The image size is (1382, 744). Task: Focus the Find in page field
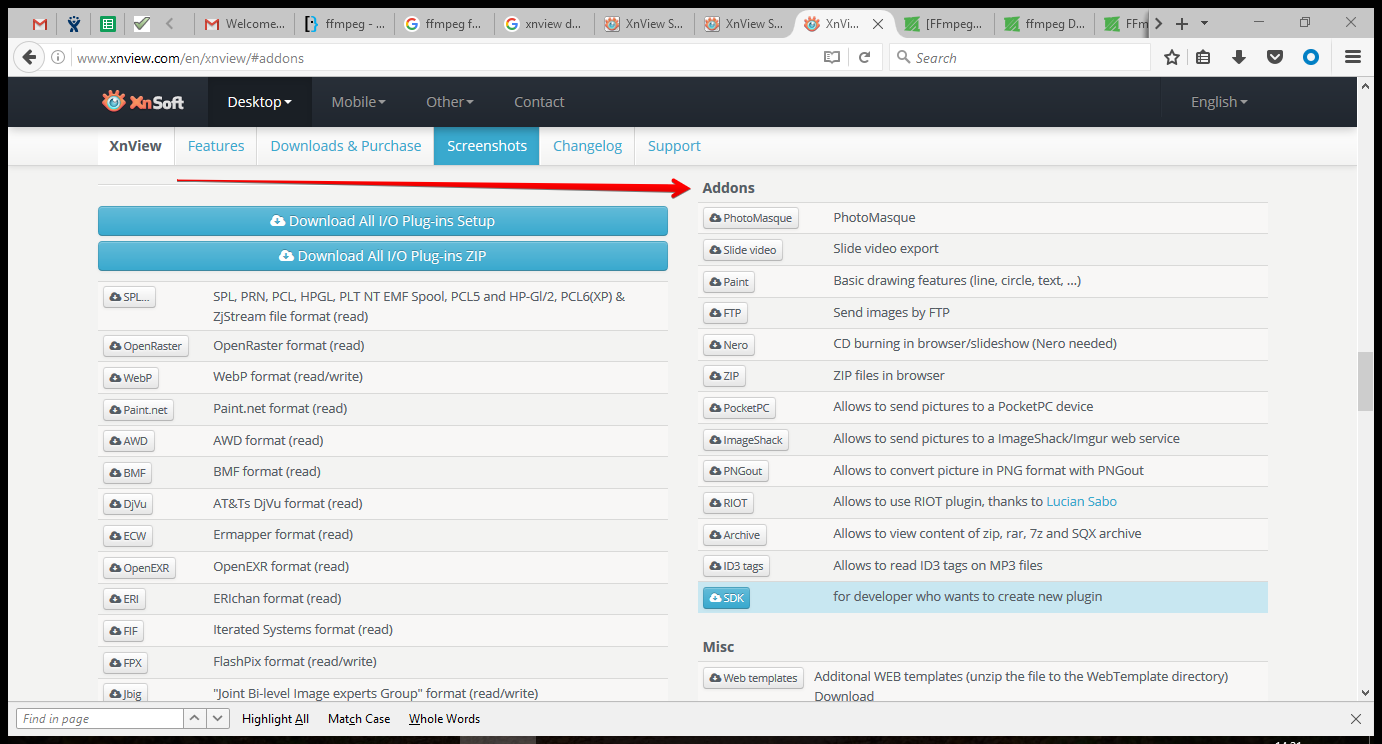[100, 718]
